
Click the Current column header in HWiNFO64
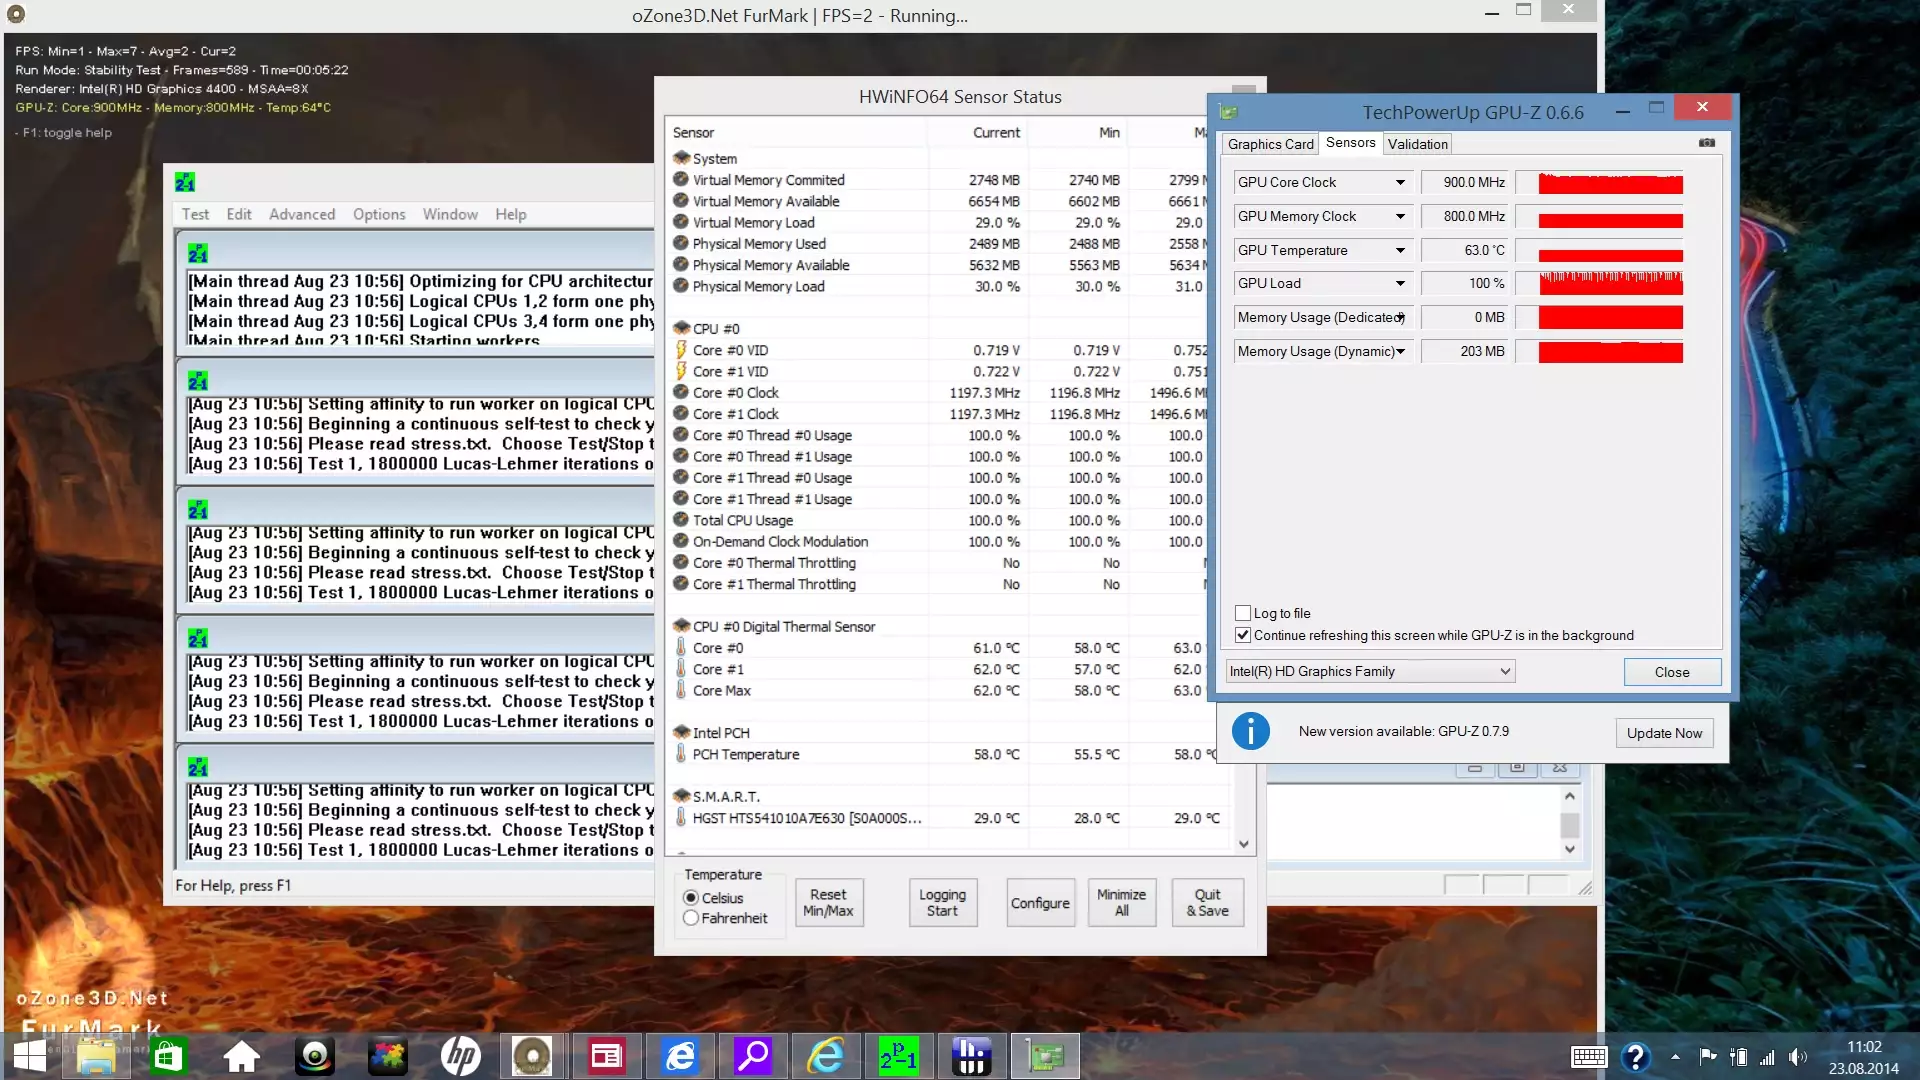click(x=996, y=132)
